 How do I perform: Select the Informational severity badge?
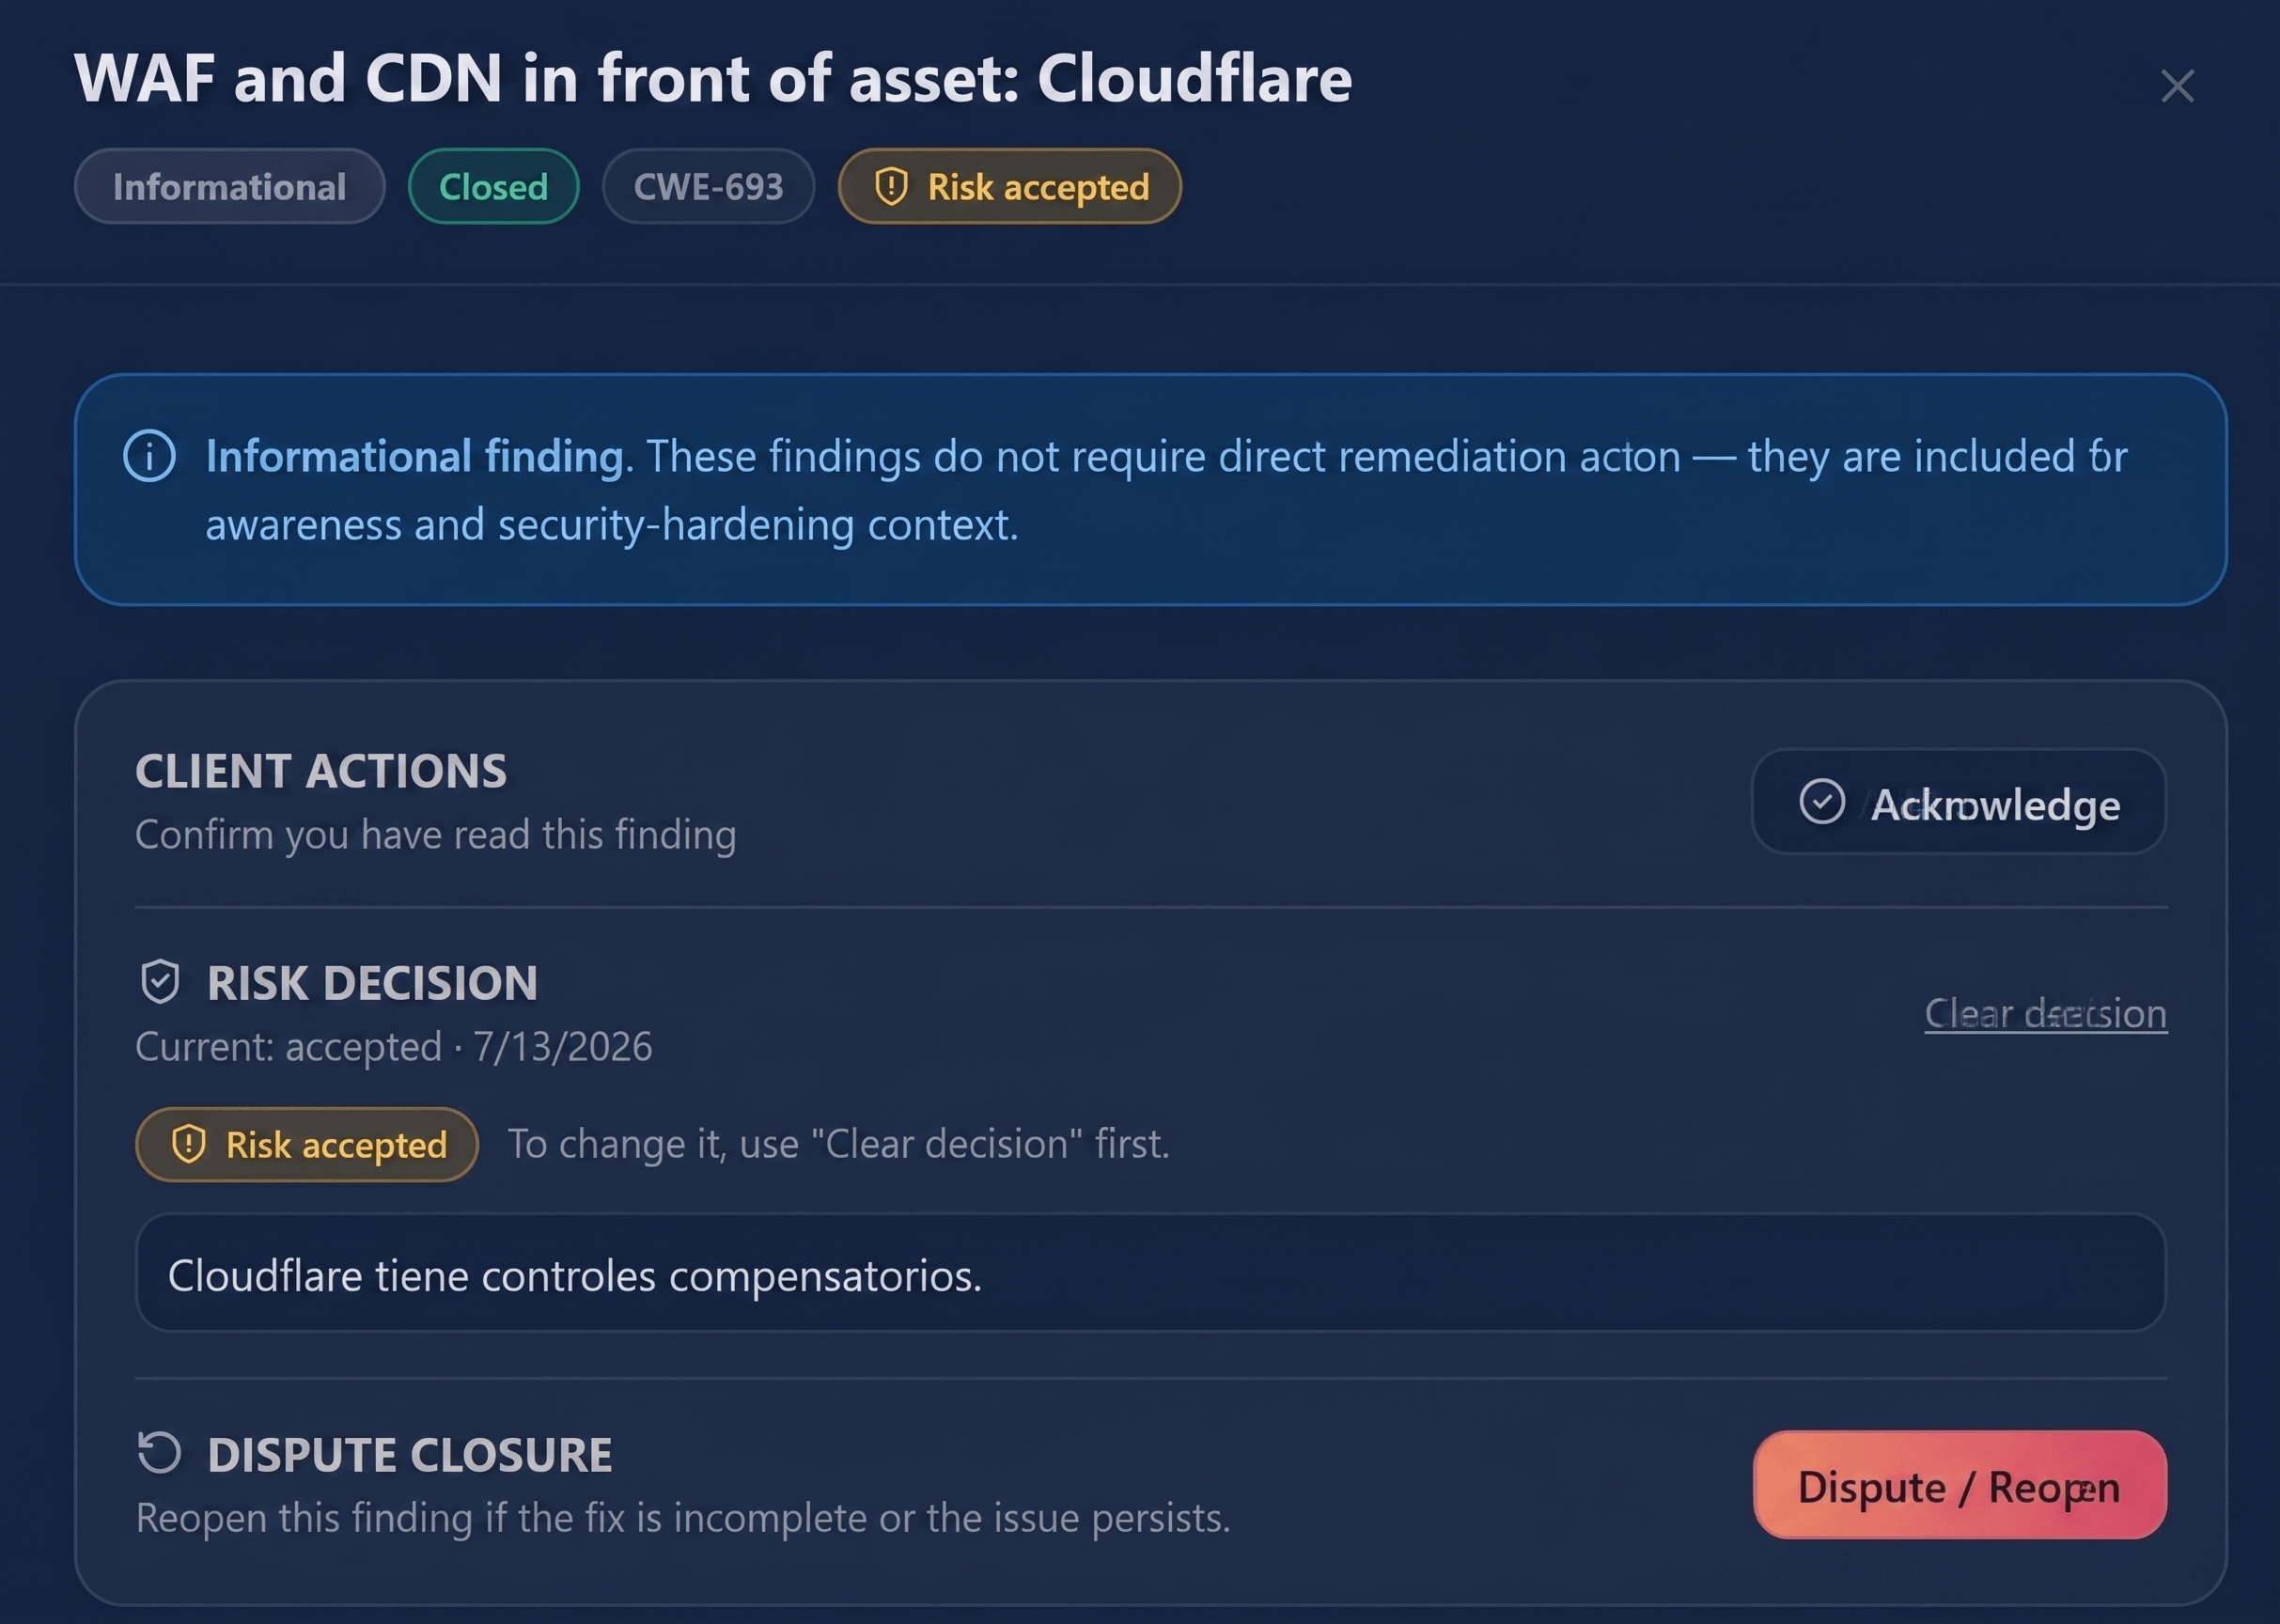(229, 186)
